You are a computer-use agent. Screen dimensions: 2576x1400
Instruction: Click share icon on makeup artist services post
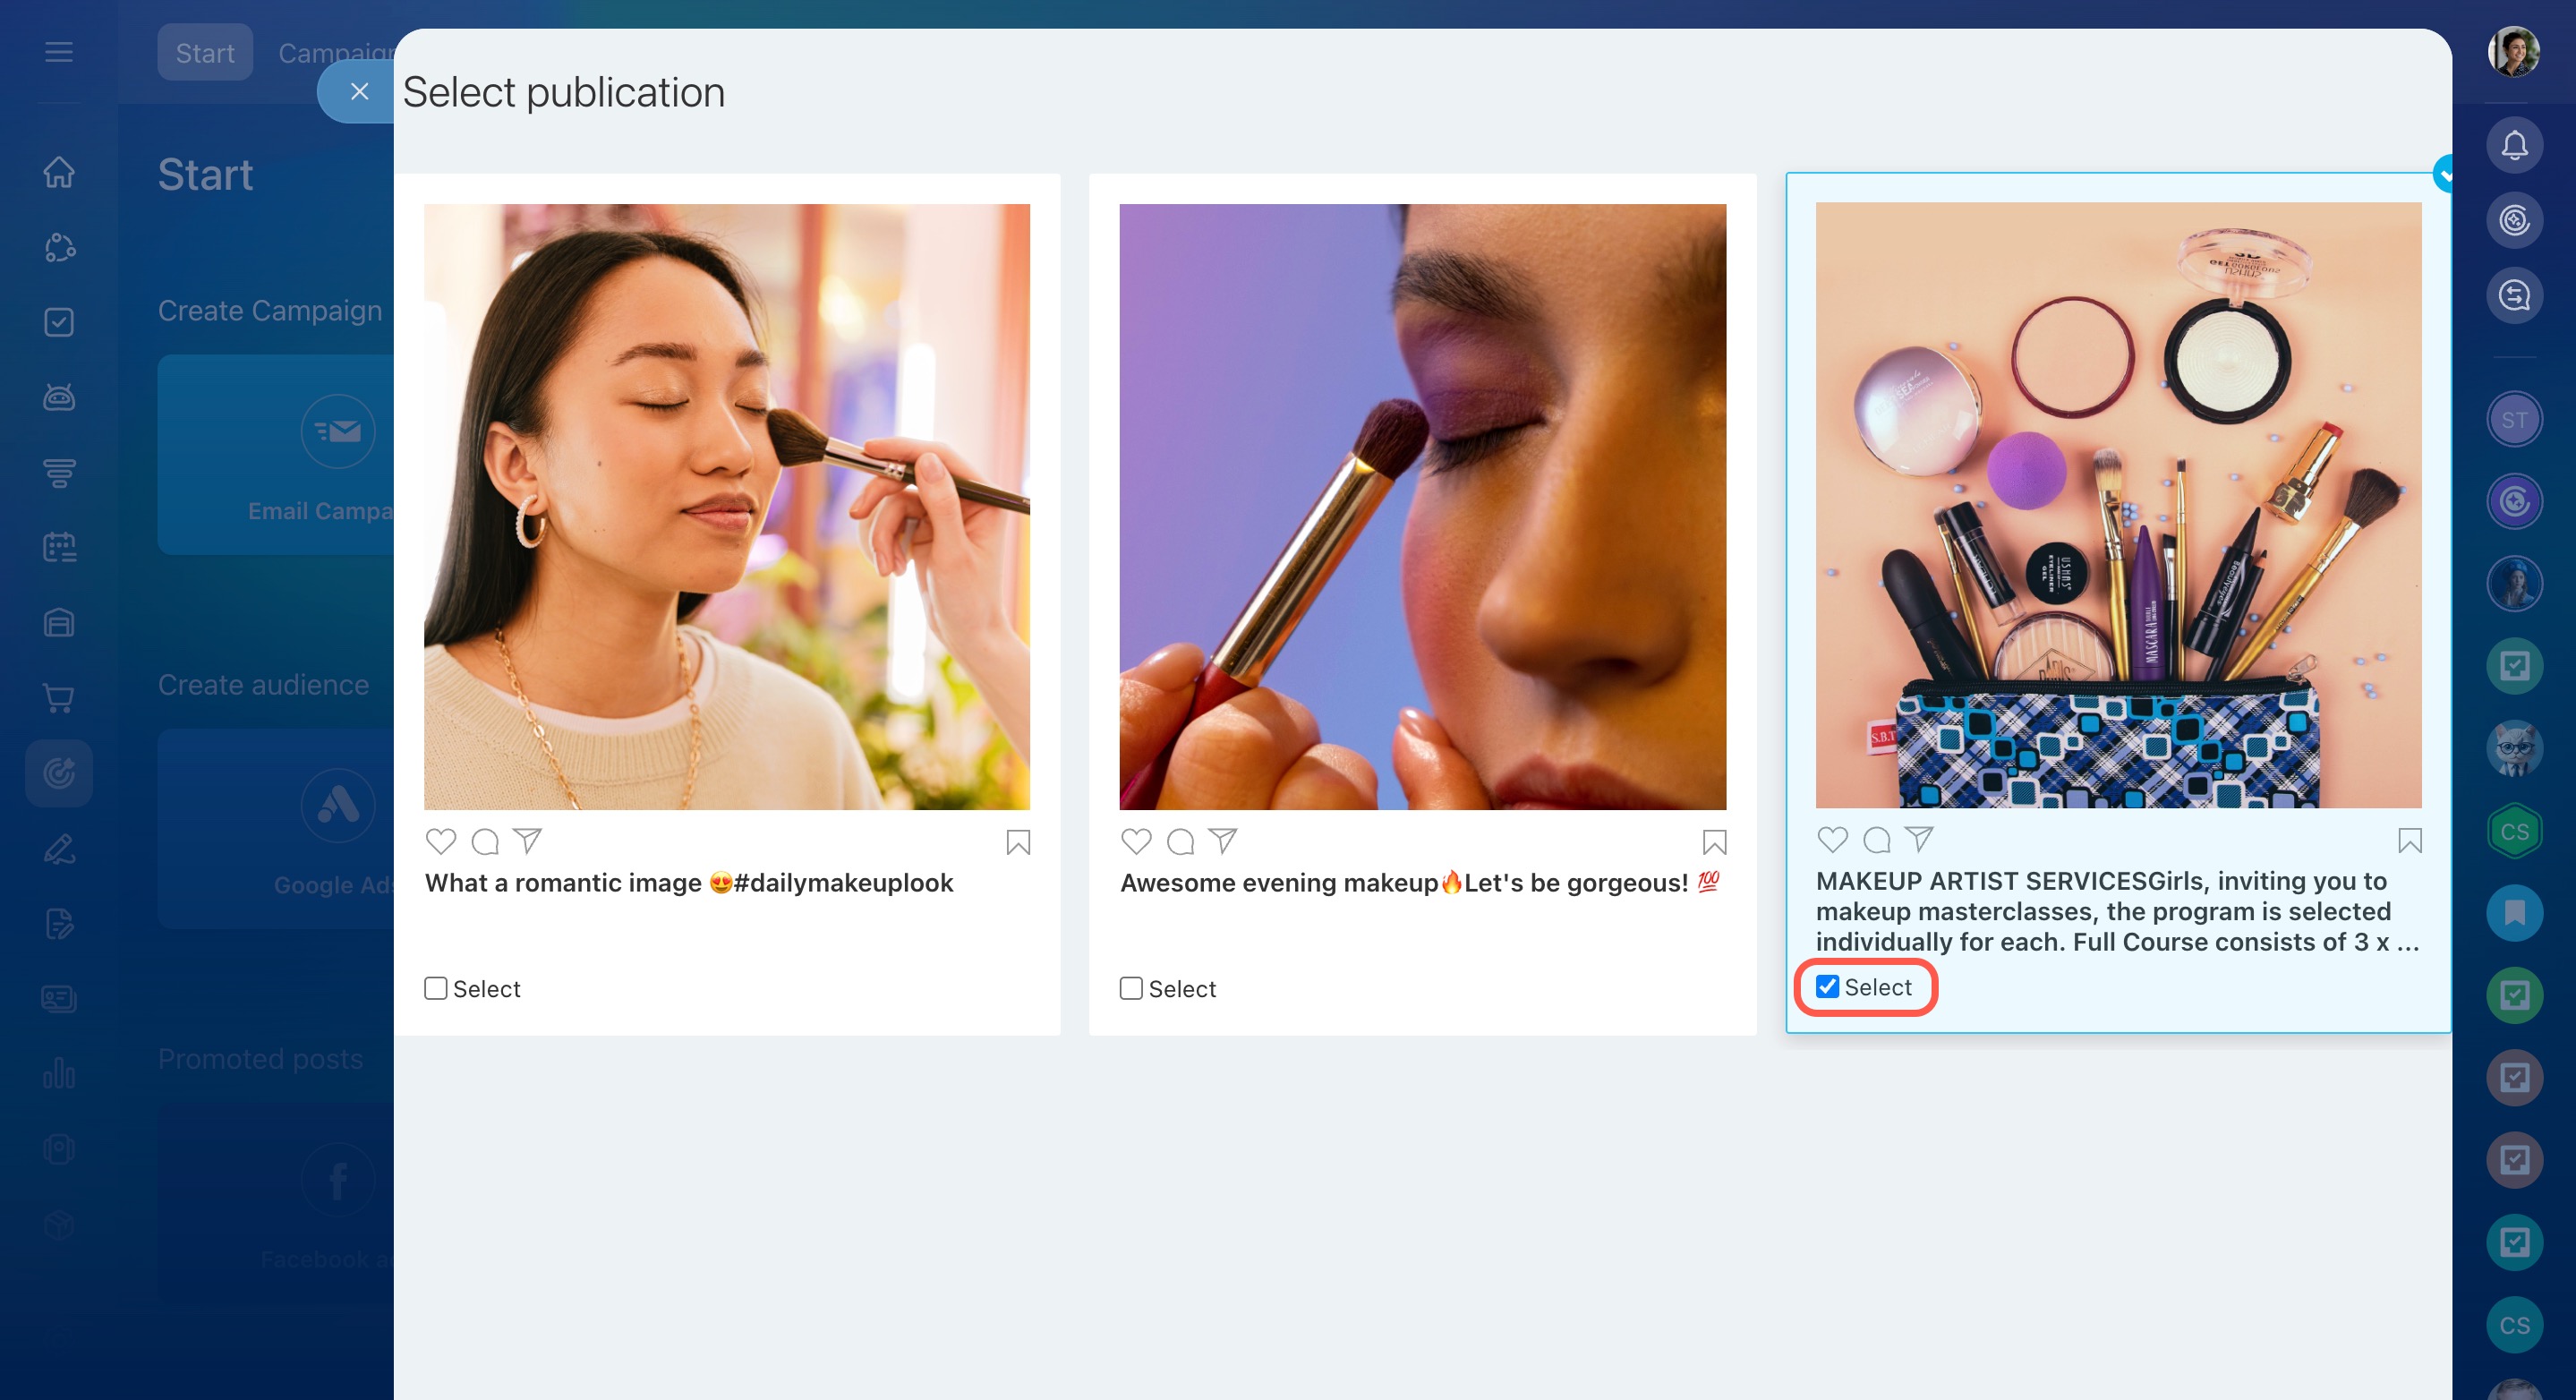point(1918,839)
